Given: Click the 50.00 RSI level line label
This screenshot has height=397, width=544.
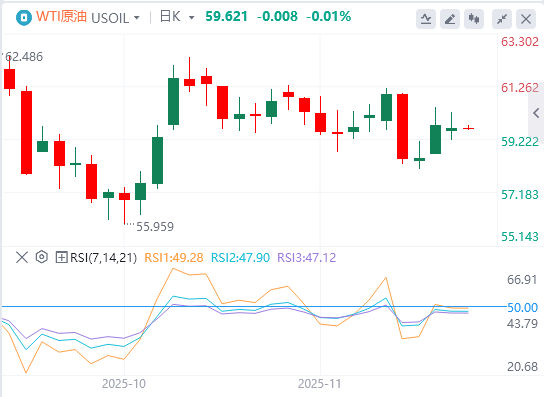Looking at the screenshot, I should (522, 307).
